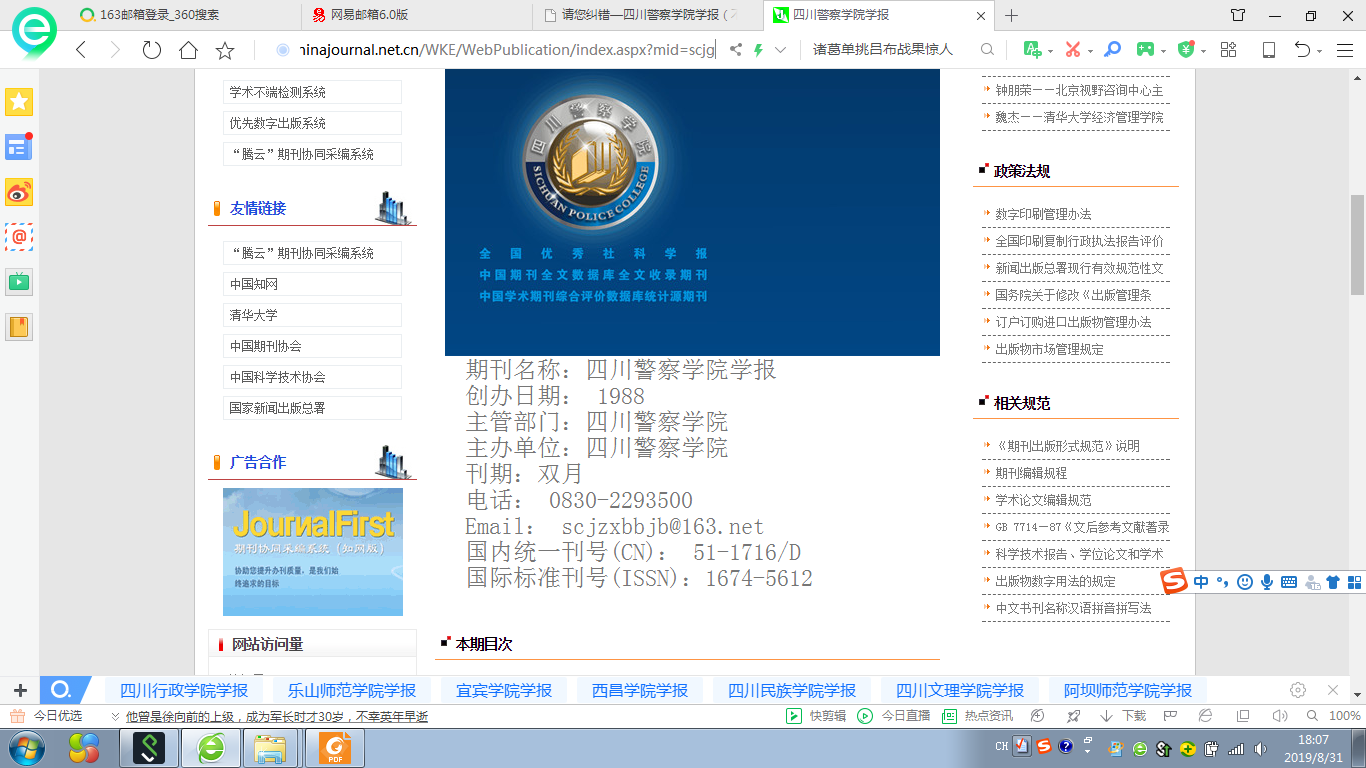Click the mobile phone device icon
Image resolution: width=1366 pixels, height=768 pixels.
click(1269, 49)
